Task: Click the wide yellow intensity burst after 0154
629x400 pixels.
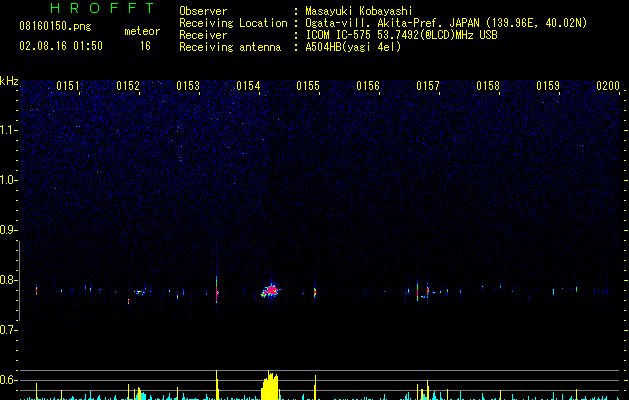Action: tap(270, 386)
